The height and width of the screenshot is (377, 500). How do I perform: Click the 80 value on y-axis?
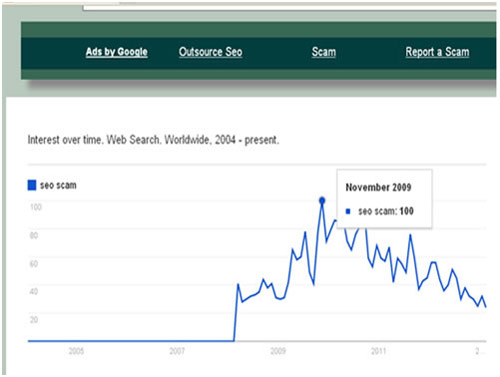click(34, 235)
